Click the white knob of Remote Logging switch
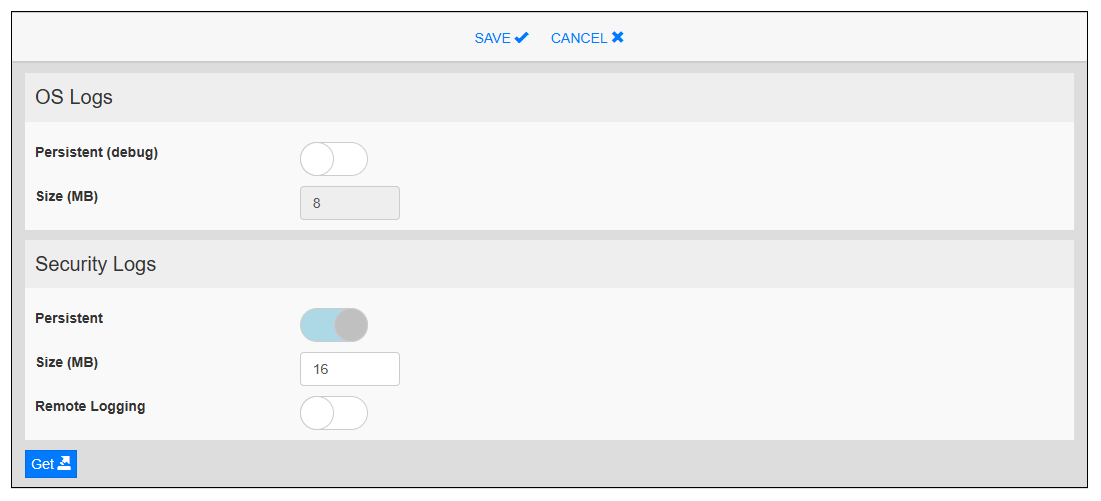1101x501 pixels. point(317,413)
